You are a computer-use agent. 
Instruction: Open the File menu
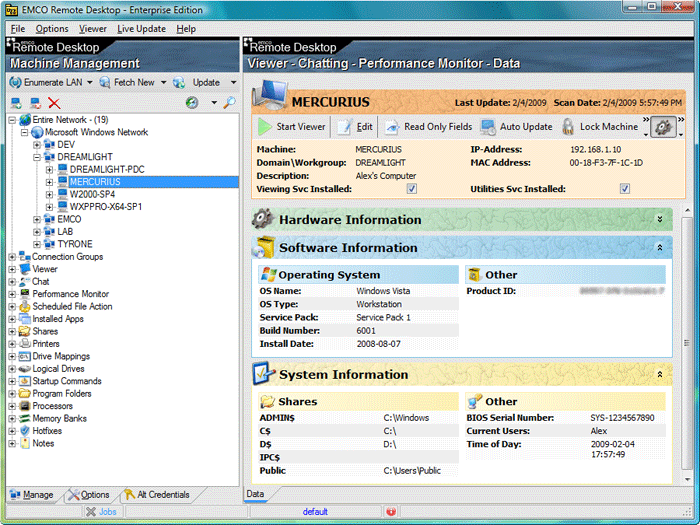17,29
